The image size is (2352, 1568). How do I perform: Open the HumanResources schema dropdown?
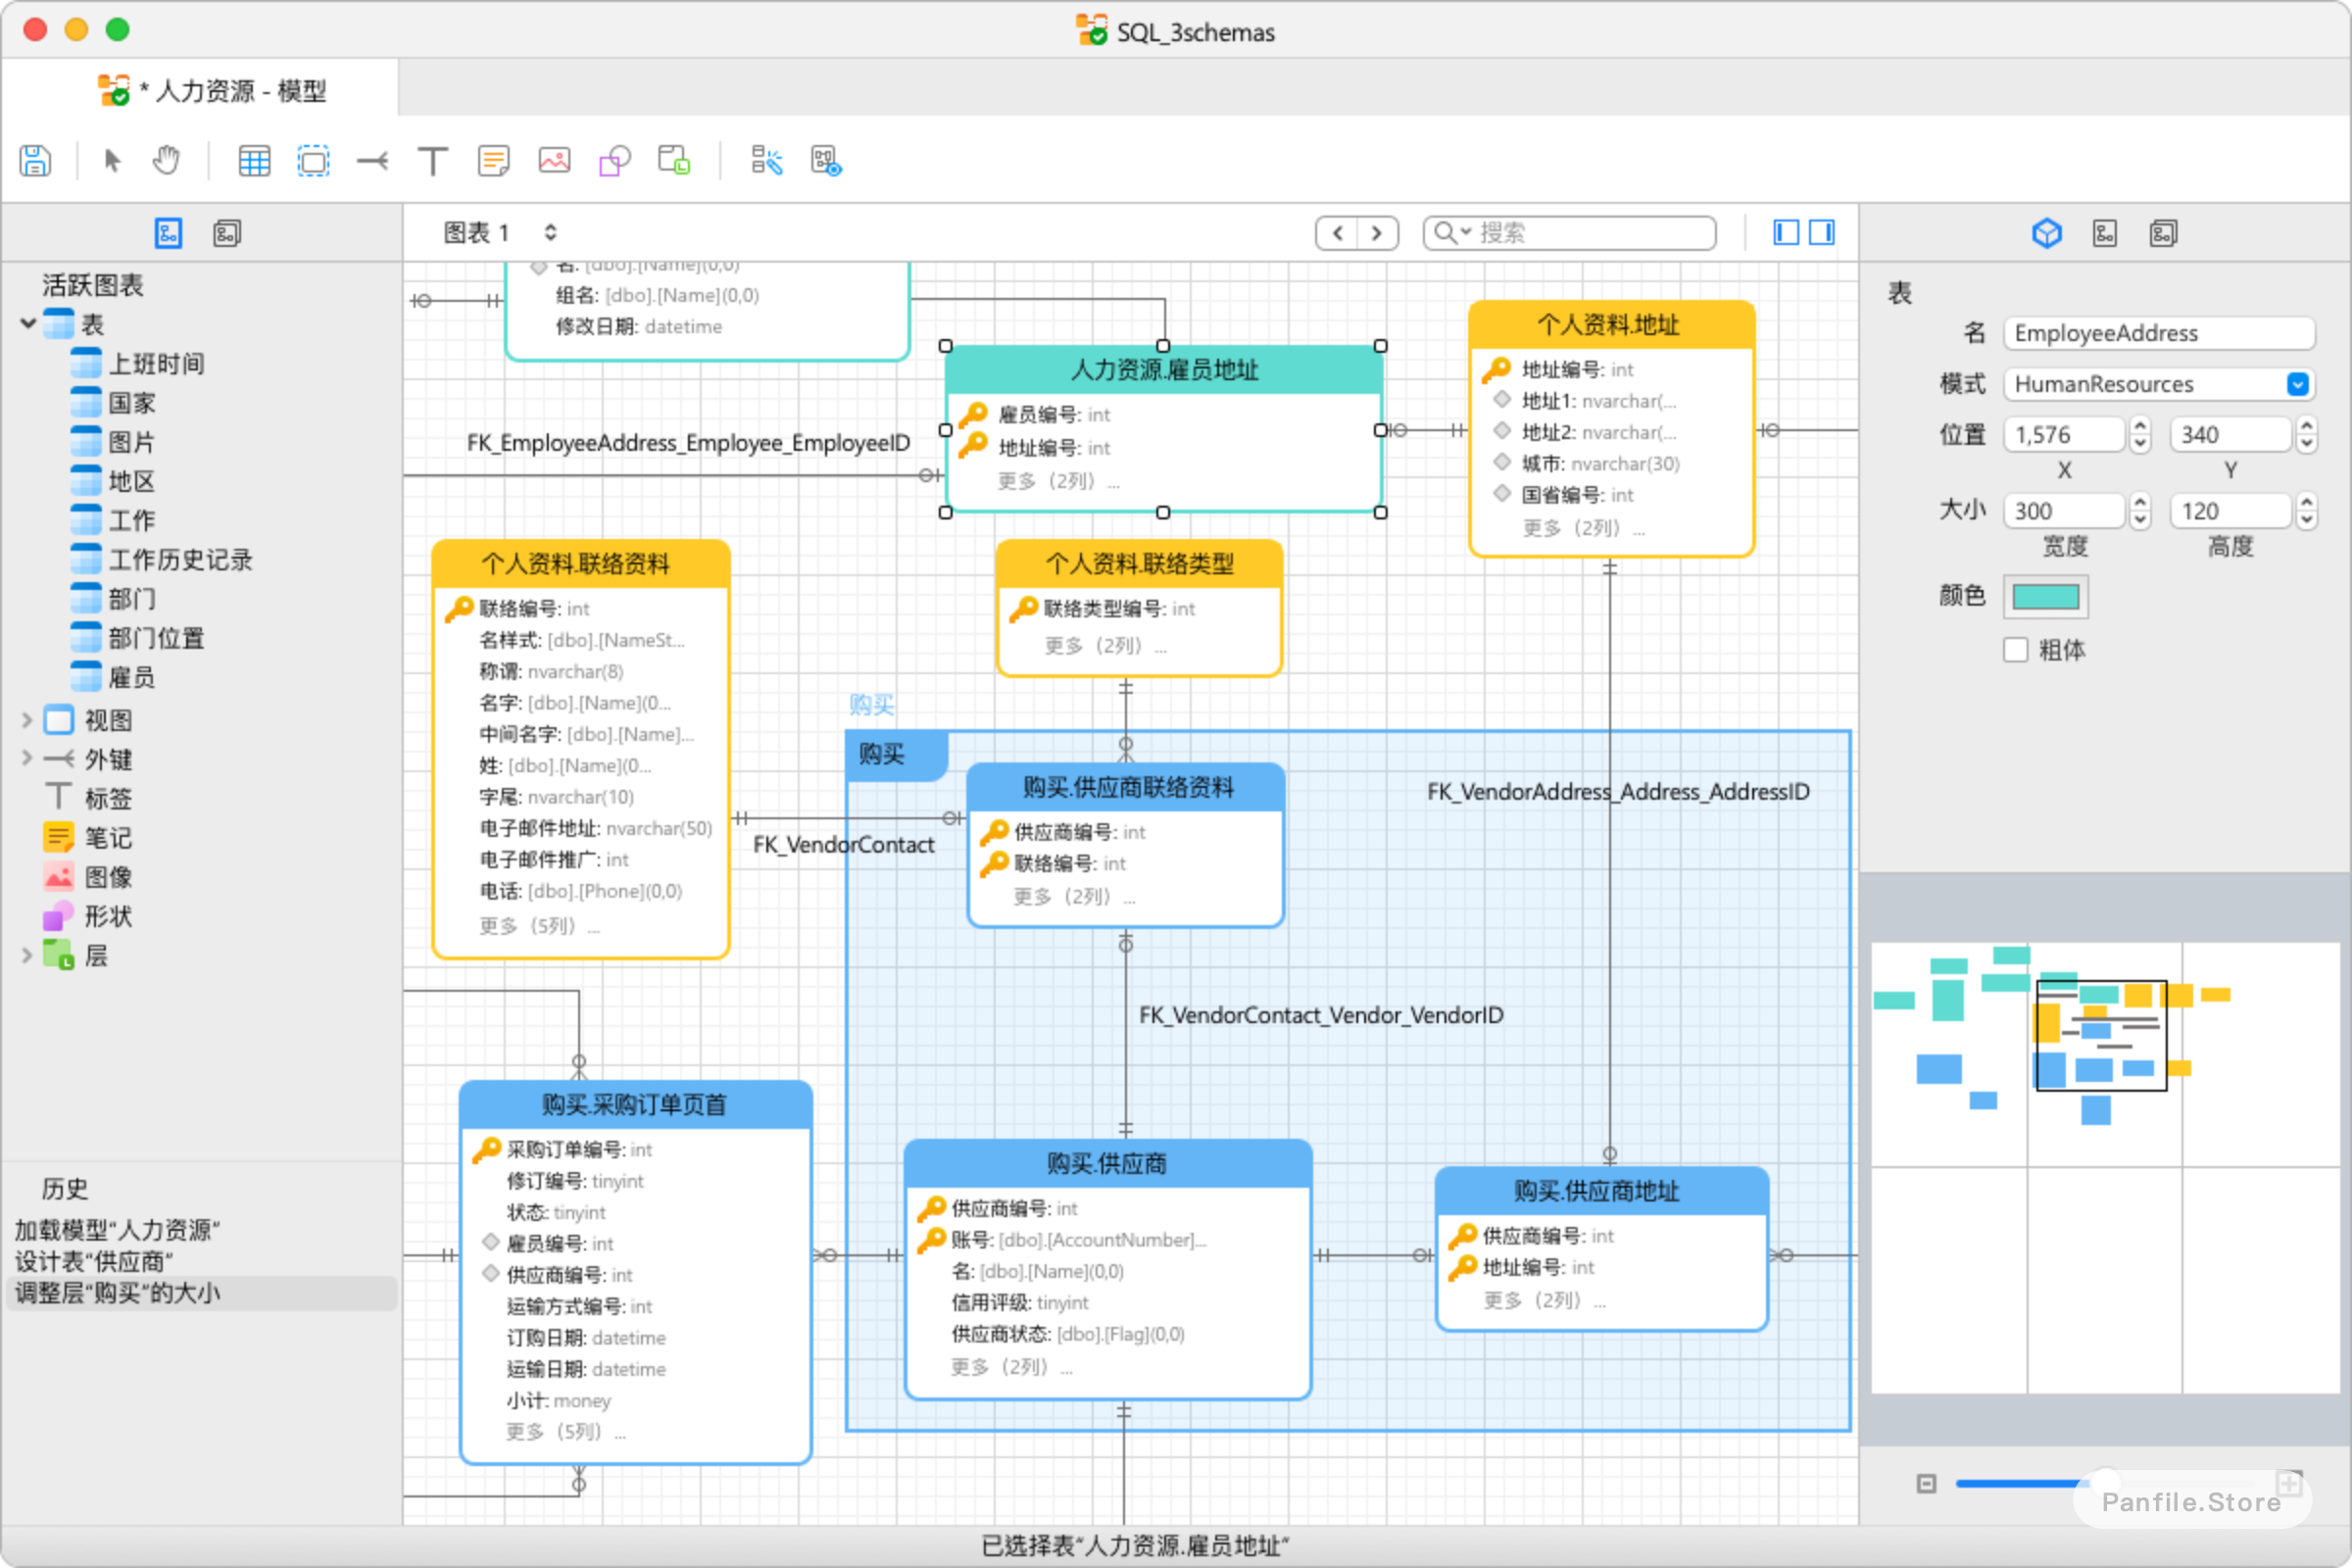pos(2298,384)
